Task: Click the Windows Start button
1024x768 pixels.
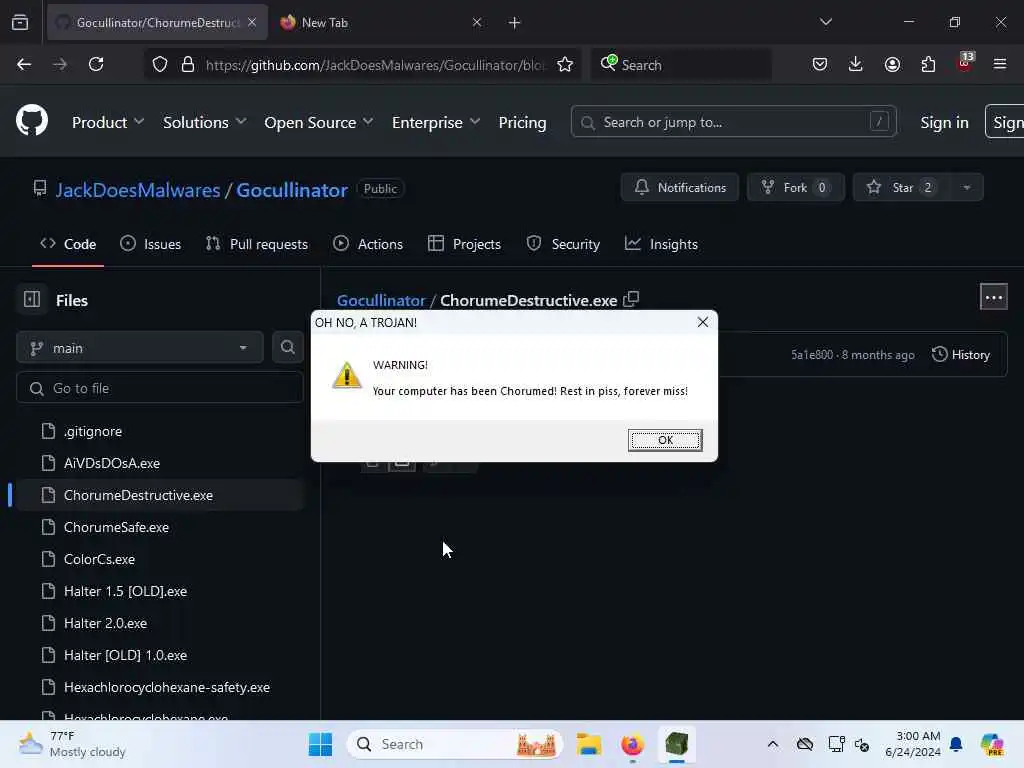Action: pyautogui.click(x=320, y=744)
